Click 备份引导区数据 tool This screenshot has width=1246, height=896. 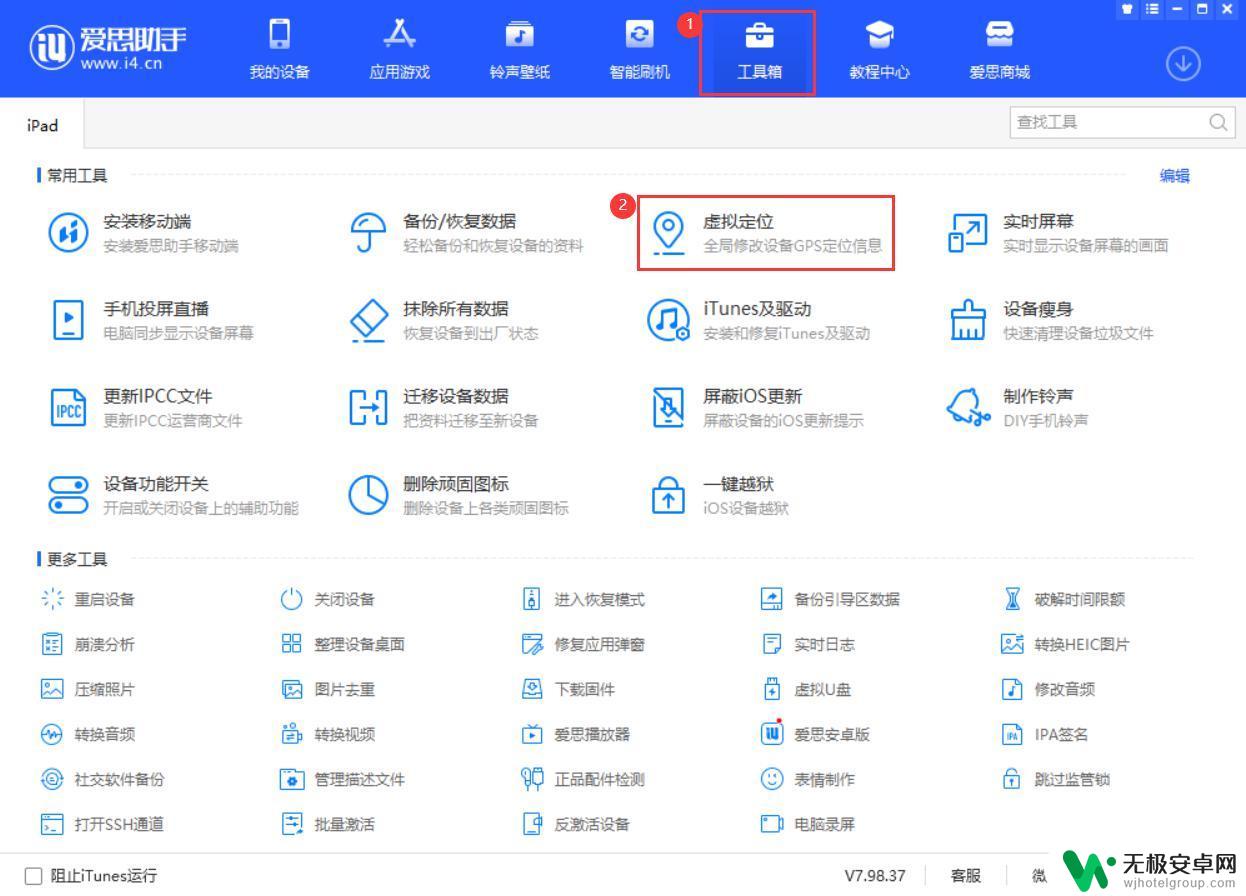tap(830, 599)
